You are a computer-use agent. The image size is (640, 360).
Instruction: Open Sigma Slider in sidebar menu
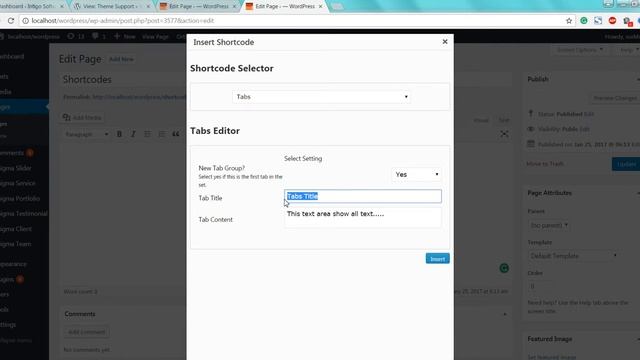[16, 168]
